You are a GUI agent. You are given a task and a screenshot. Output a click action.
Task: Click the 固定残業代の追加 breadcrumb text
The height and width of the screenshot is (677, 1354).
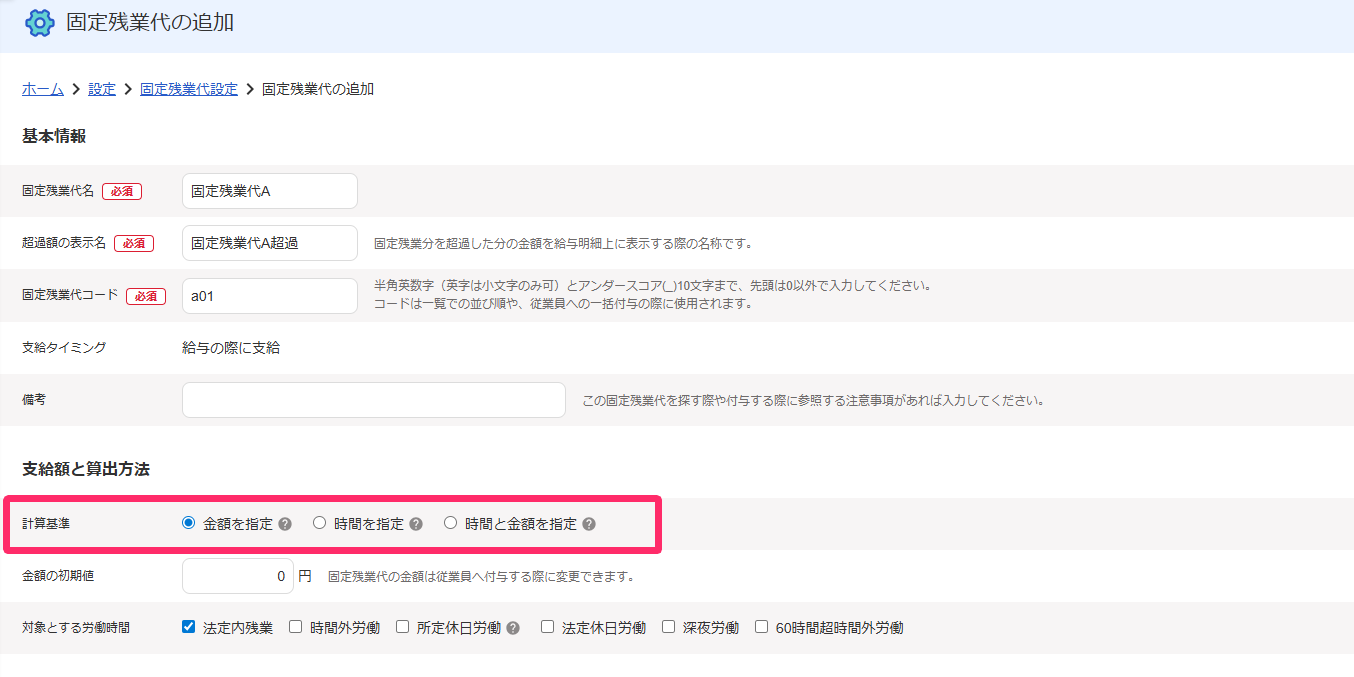pyautogui.click(x=318, y=89)
